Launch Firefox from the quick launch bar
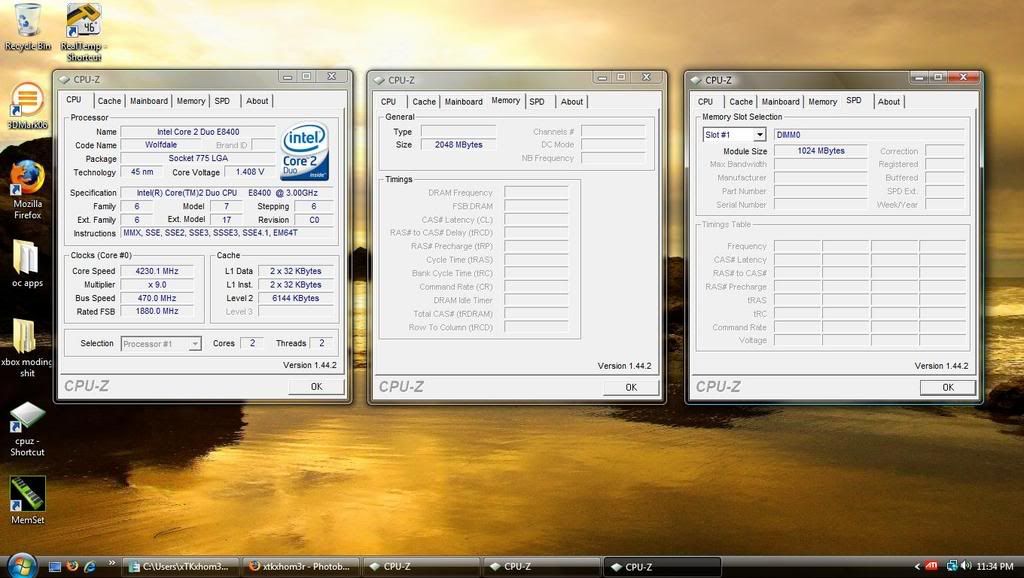 point(72,566)
